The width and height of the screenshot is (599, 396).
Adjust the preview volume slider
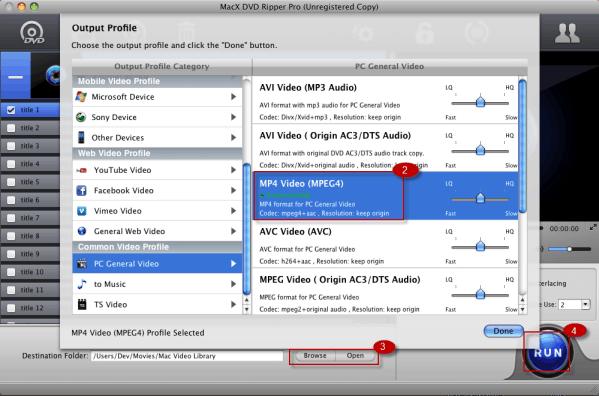click(x=569, y=249)
